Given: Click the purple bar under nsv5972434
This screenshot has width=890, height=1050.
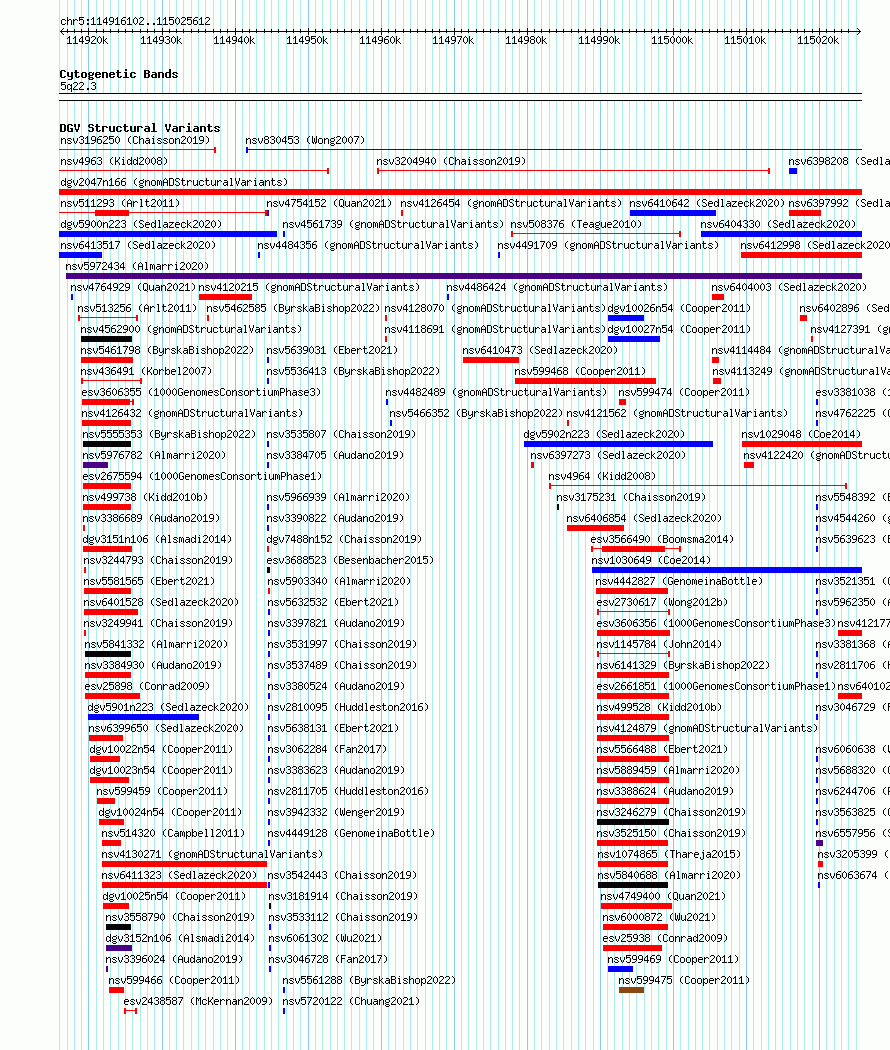Looking at the screenshot, I should pyautogui.click(x=463, y=276).
